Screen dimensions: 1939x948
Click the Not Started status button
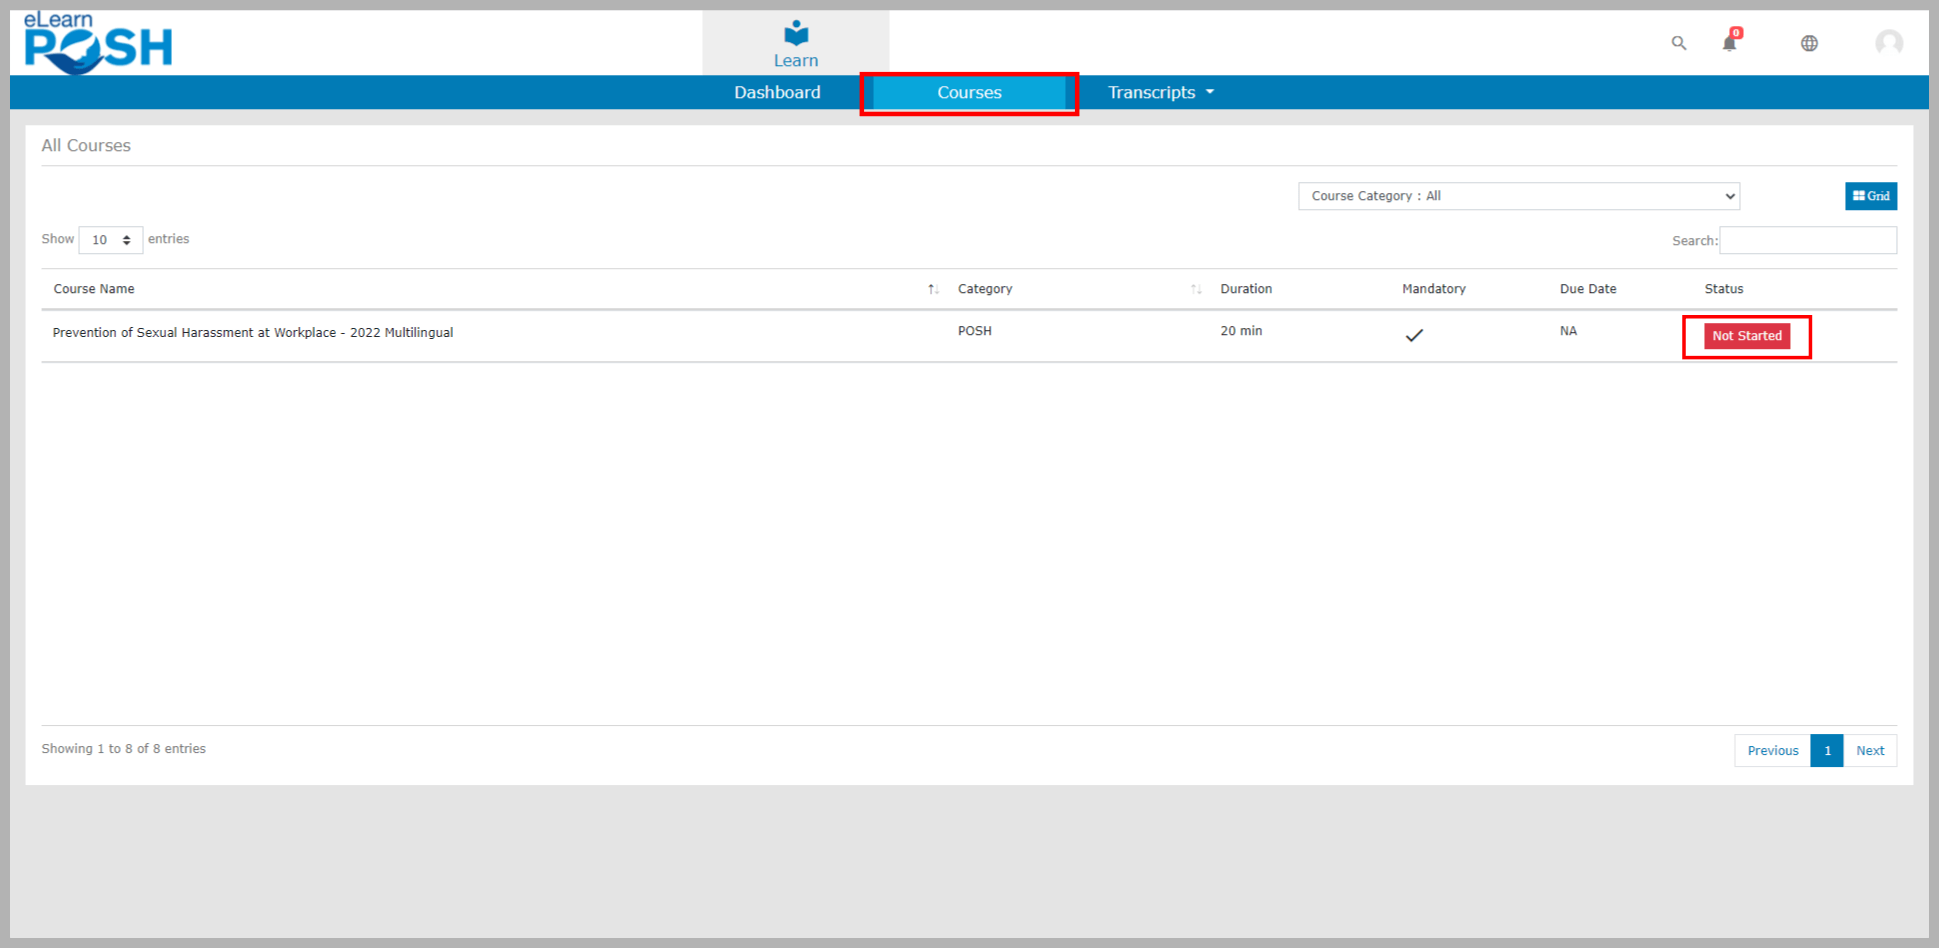1746,336
